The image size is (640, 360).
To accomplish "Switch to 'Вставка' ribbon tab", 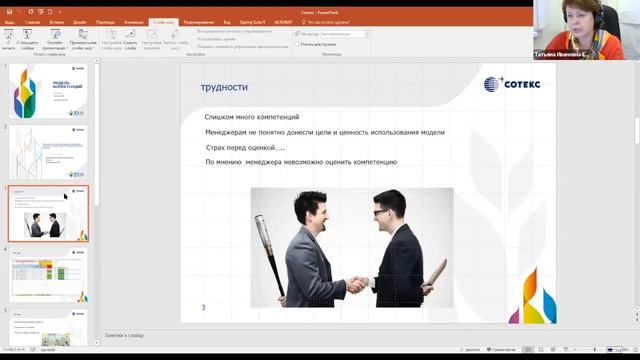I will pyautogui.click(x=57, y=22).
